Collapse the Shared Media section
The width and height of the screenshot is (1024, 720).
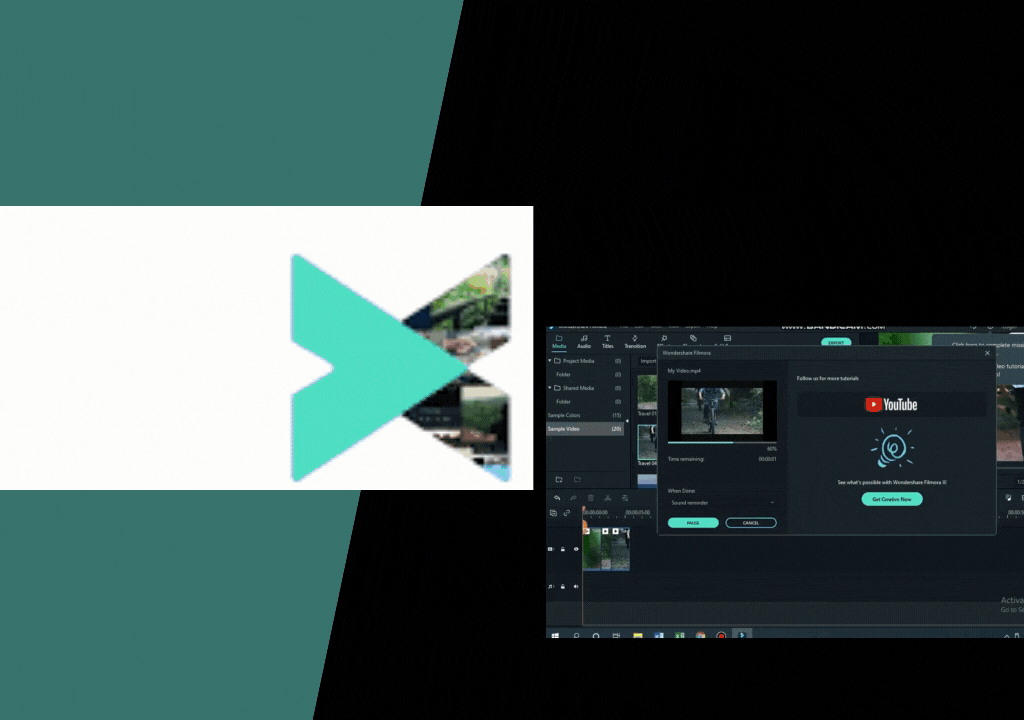549,388
